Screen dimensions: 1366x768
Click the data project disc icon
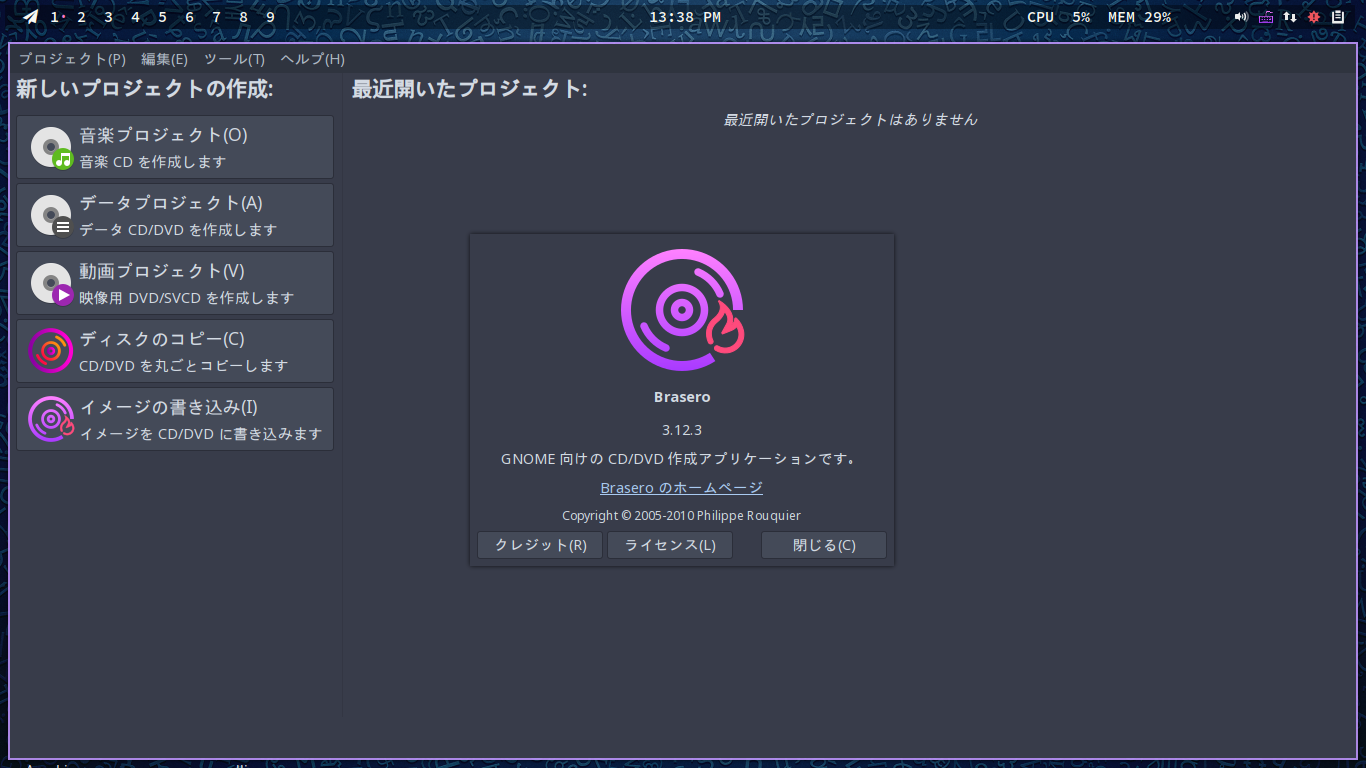[52, 215]
